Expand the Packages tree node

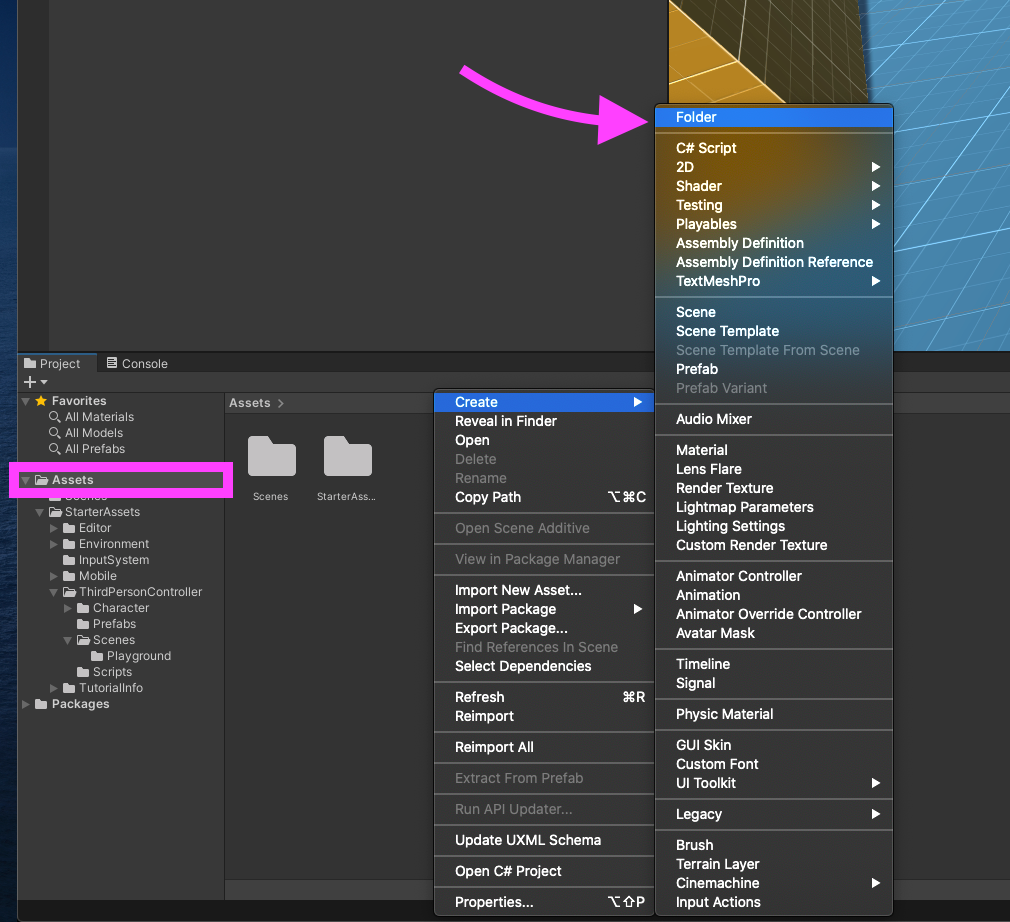point(26,704)
